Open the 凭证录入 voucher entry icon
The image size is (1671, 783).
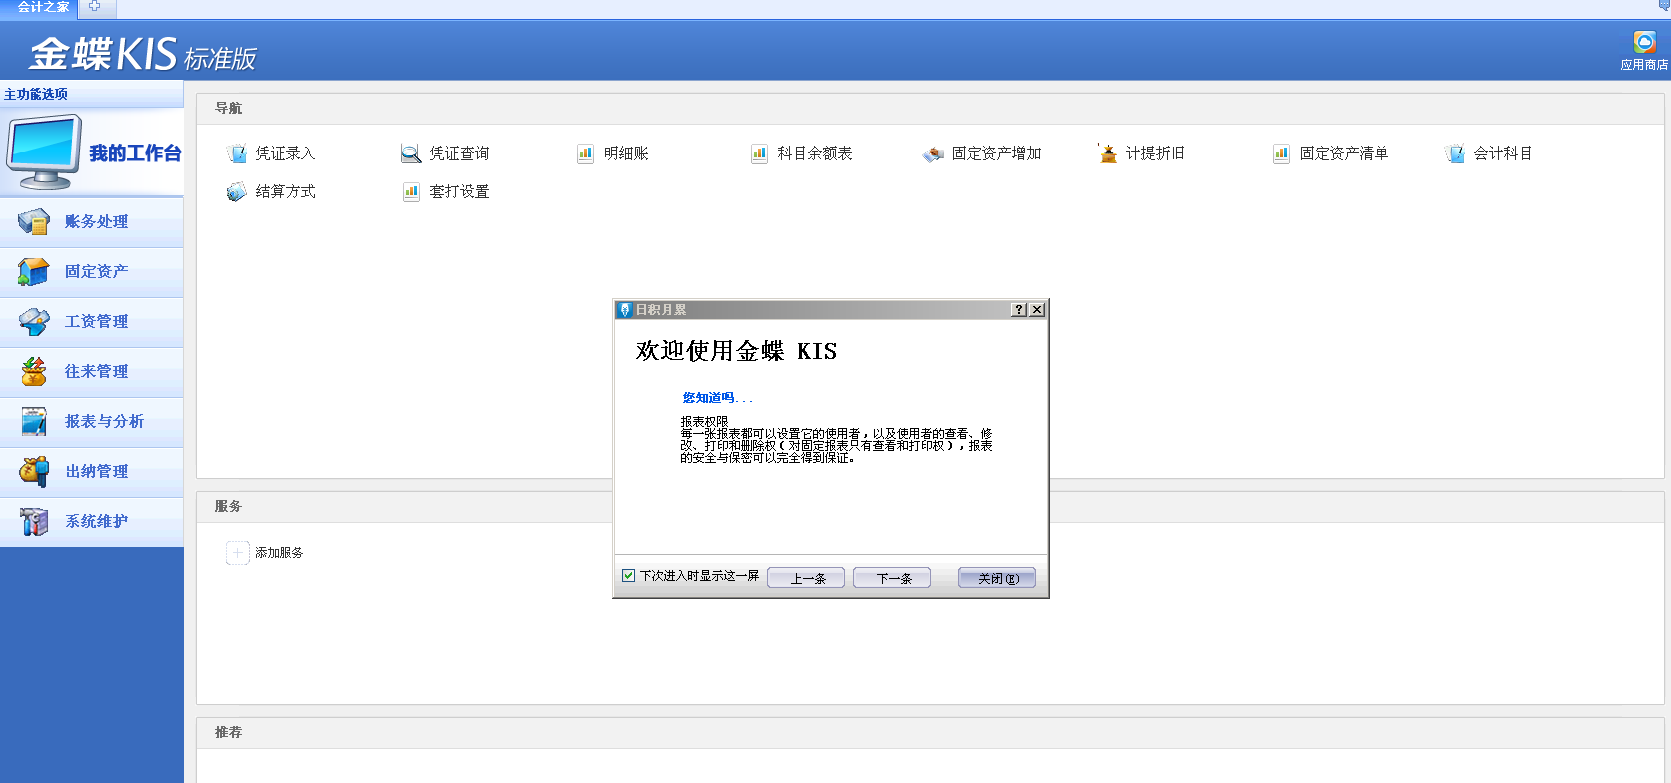pyautogui.click(x=237, y=153)
